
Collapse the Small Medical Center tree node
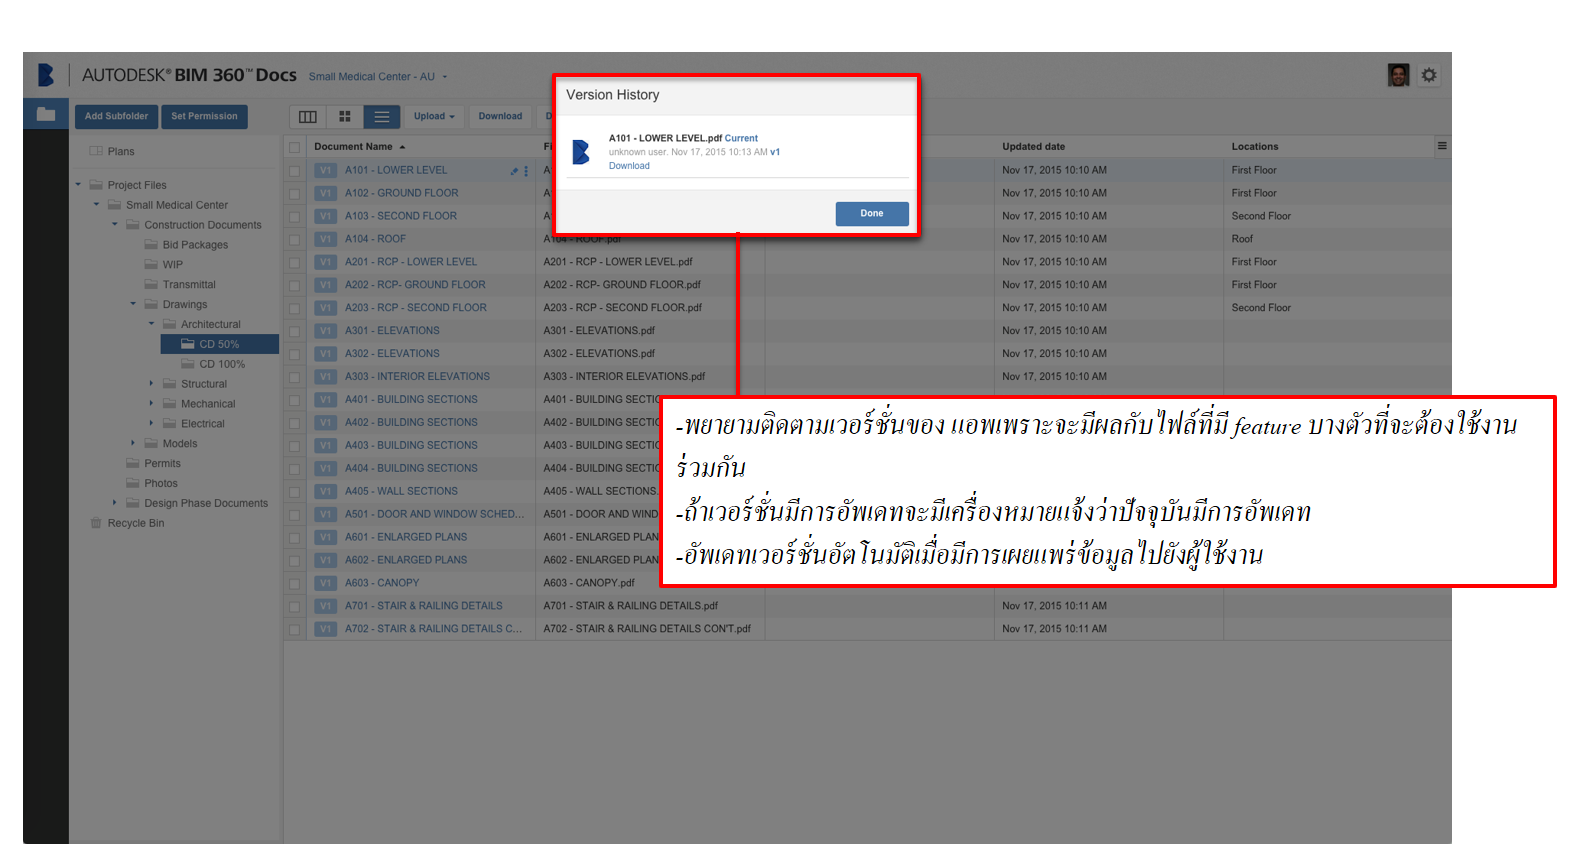(97, 205)
